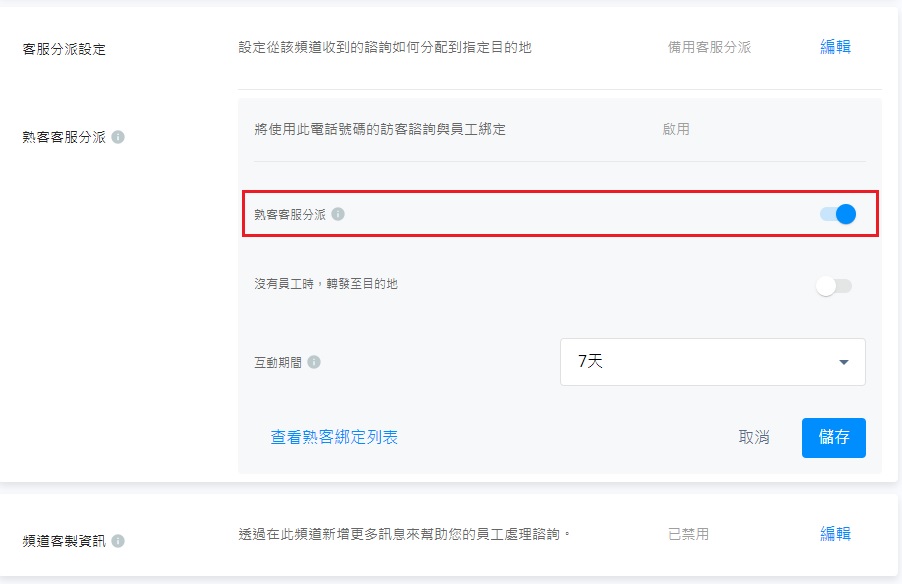Disable the 熟客客服分派 toggle switch

pos(838,214)
